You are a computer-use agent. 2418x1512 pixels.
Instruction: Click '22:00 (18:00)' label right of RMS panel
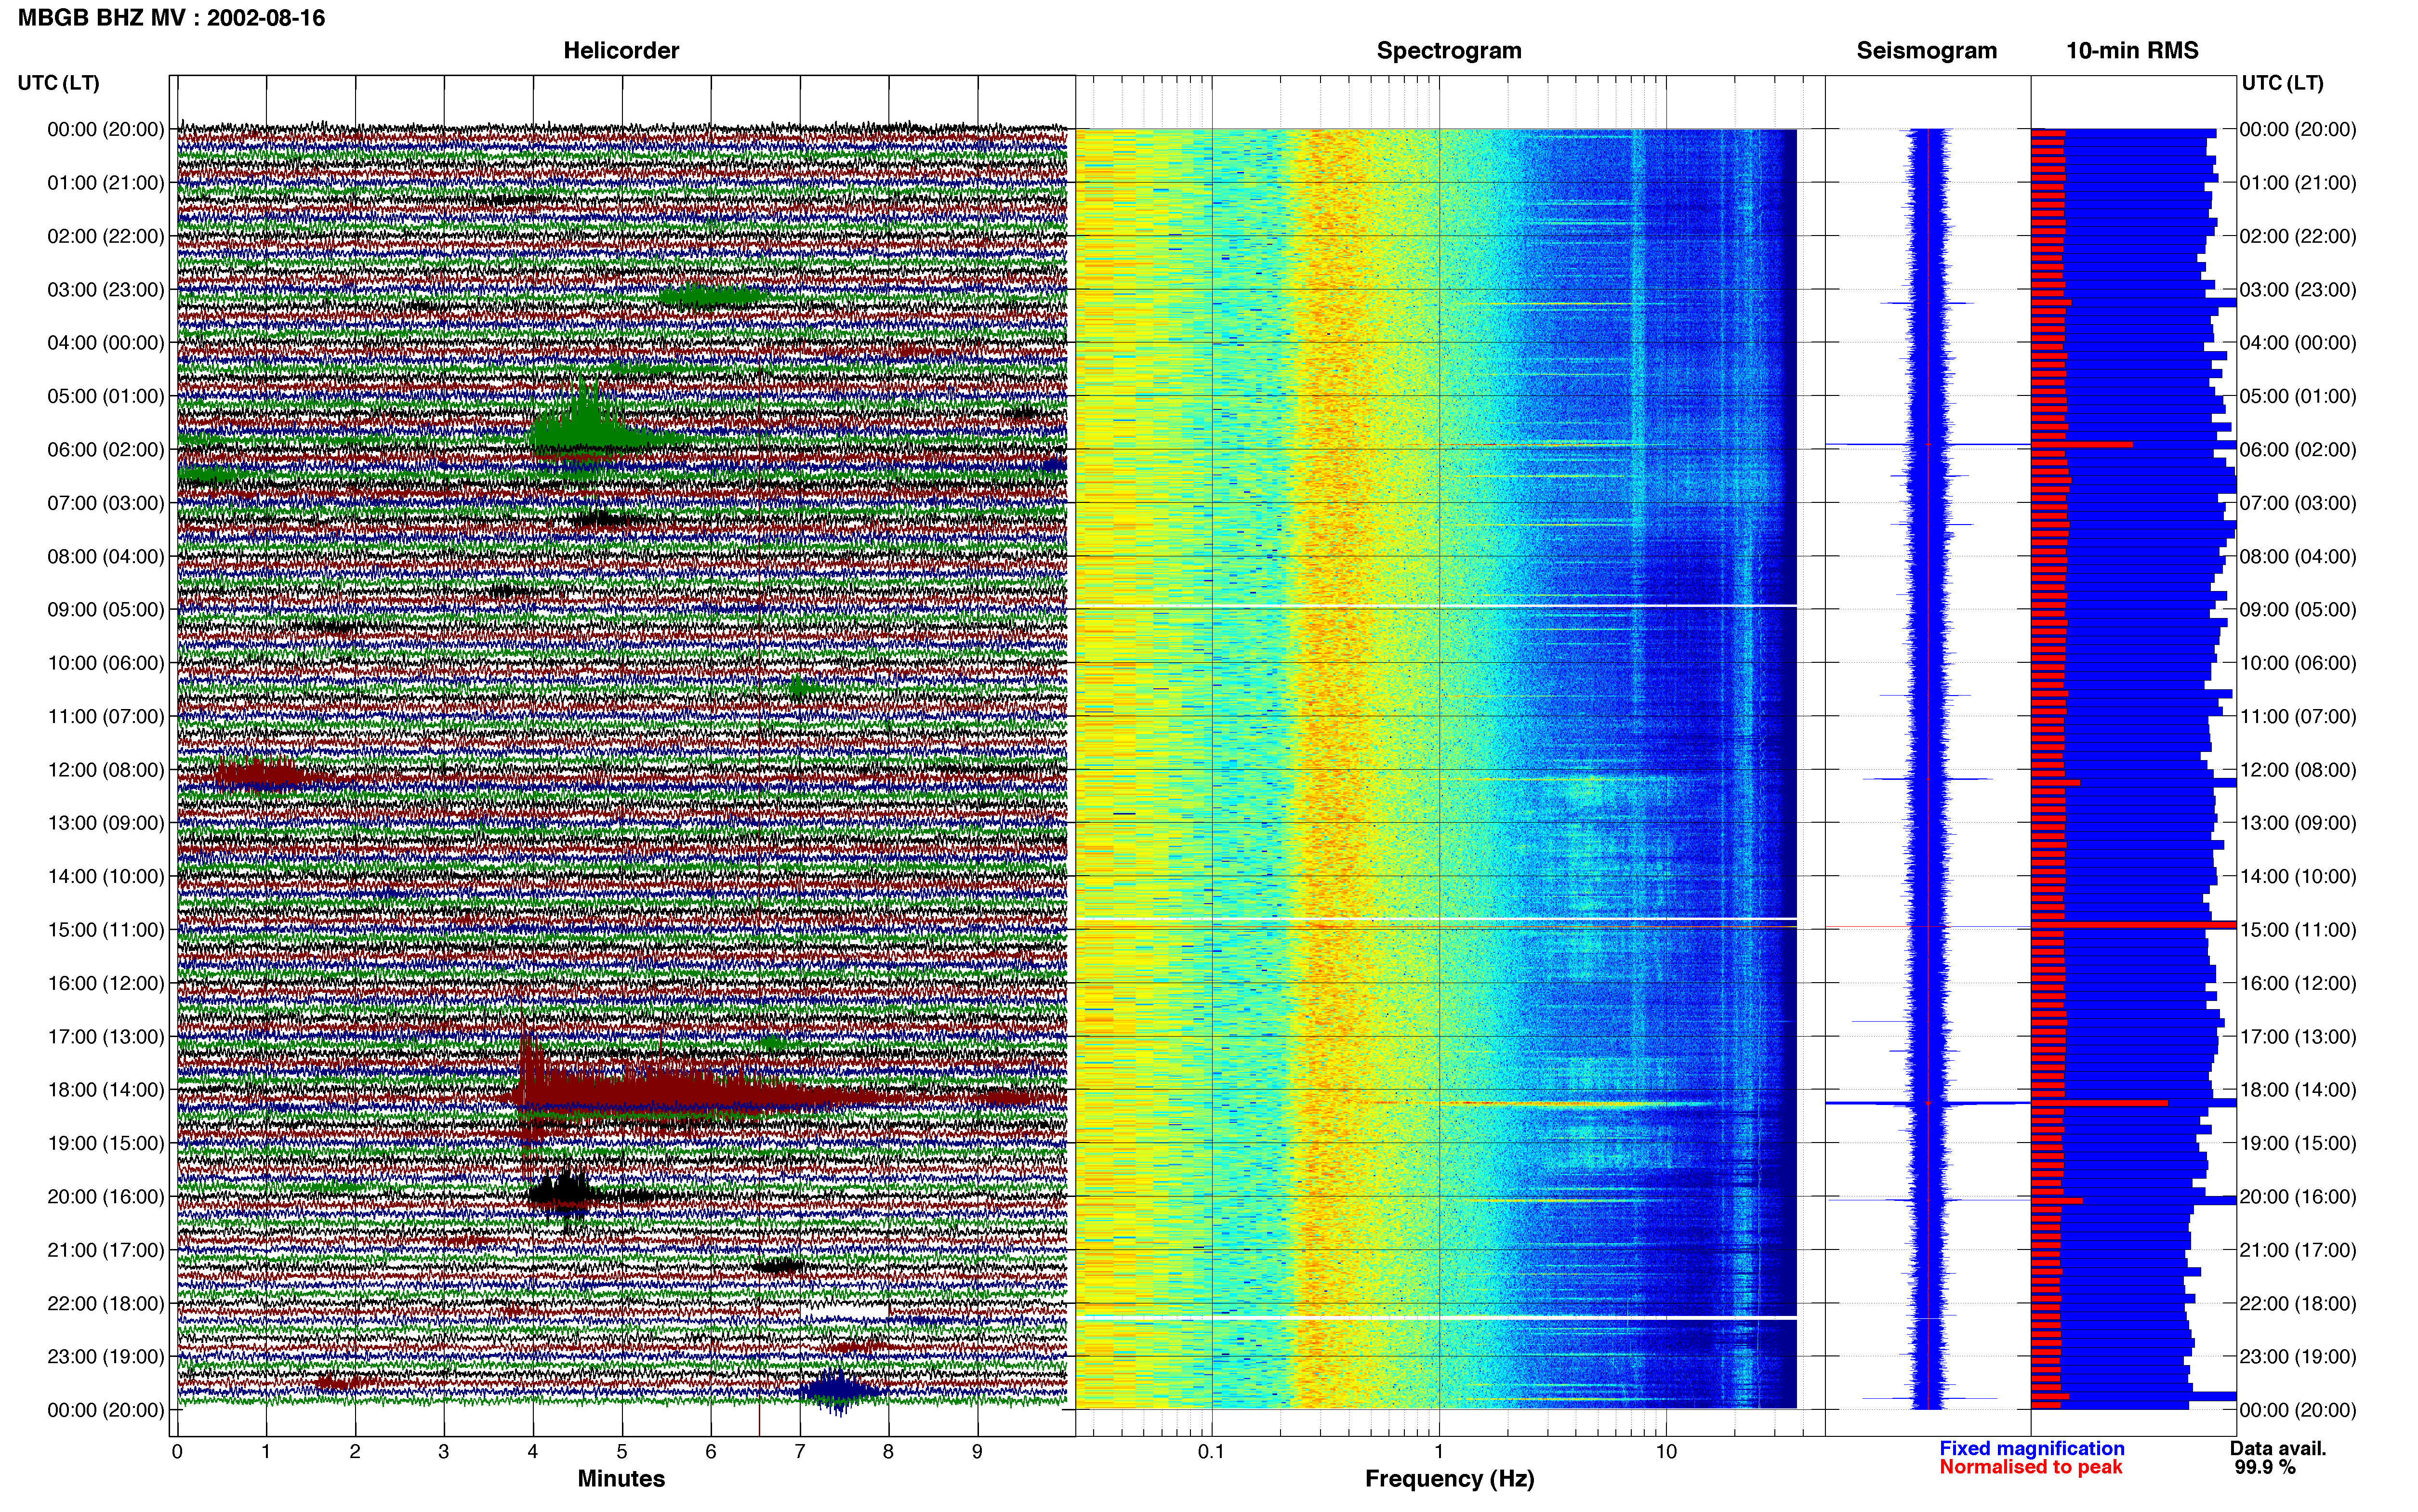(2298, 1303)
